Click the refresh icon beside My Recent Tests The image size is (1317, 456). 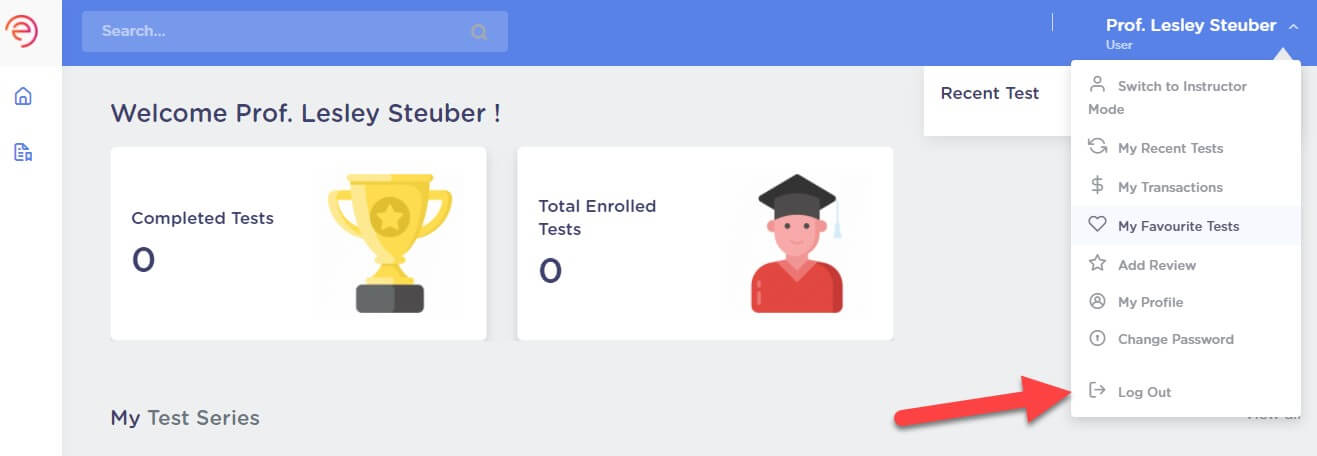pos(1097,146)
